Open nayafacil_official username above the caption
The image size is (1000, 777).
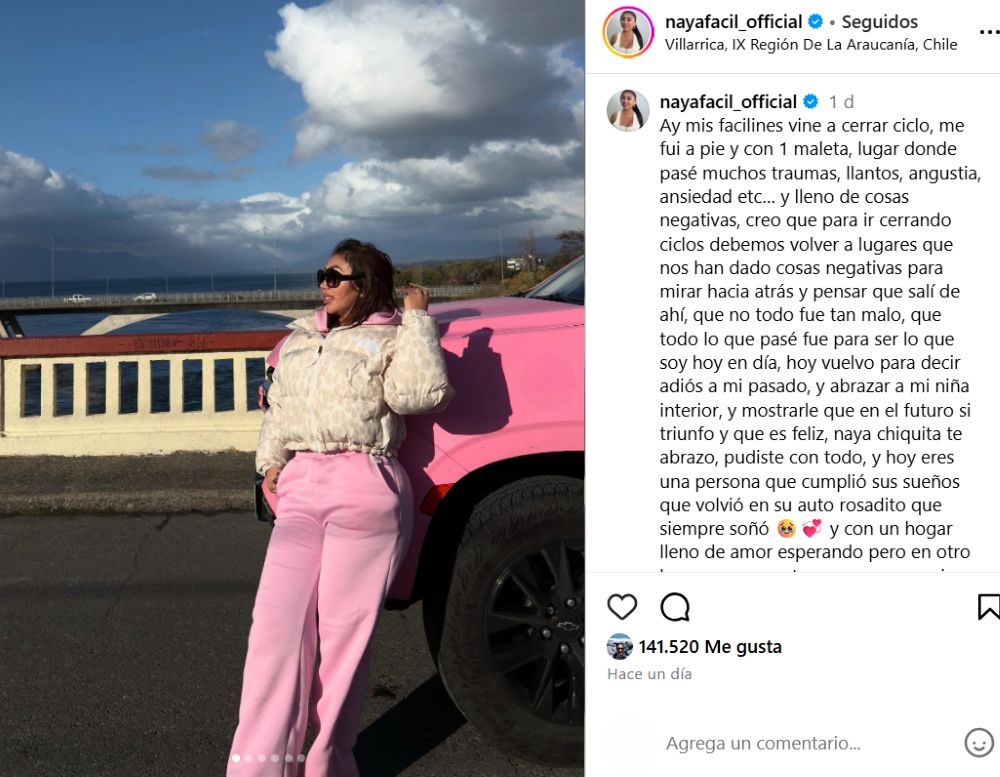pos(728,102)
